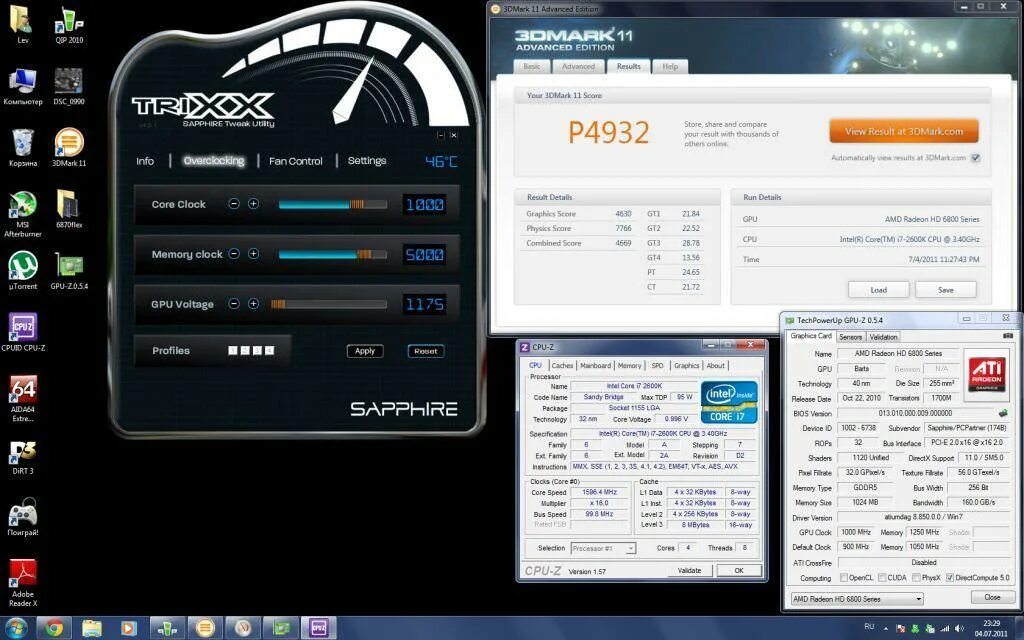Open the GPU-Z graphics card selection dropdown
This screenshot has height=640, width=1024.
pos(857,598)
